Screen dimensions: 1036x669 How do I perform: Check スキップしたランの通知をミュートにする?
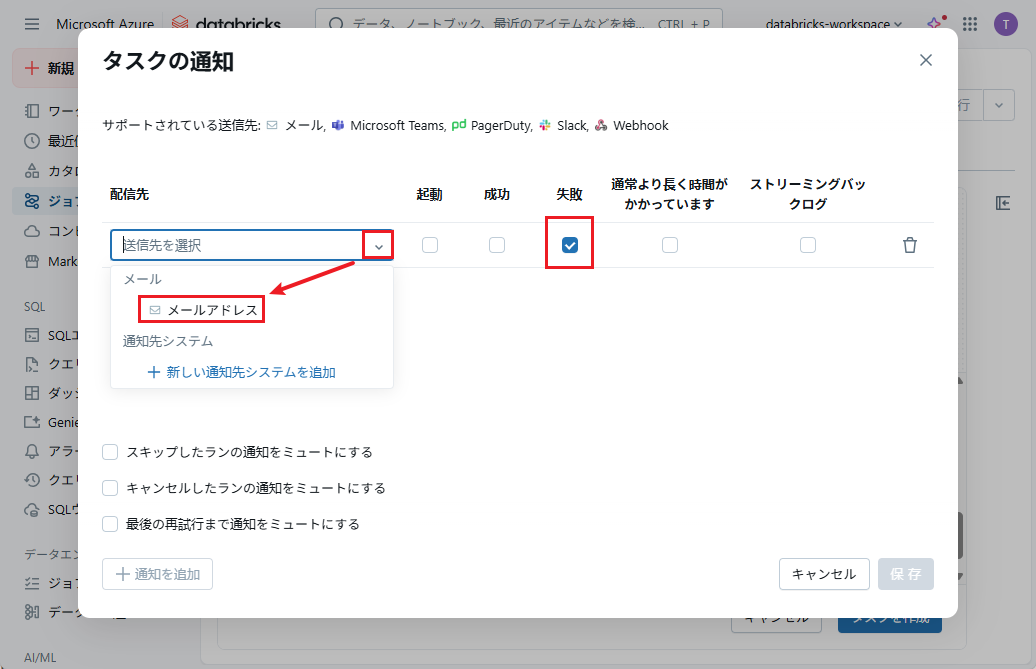(x=110, y=452)
